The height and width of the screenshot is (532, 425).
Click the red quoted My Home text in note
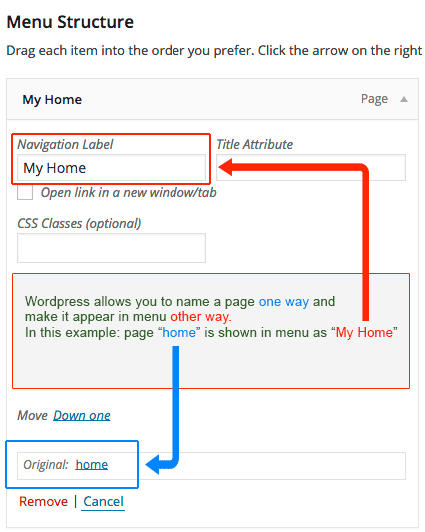(364, 332)
